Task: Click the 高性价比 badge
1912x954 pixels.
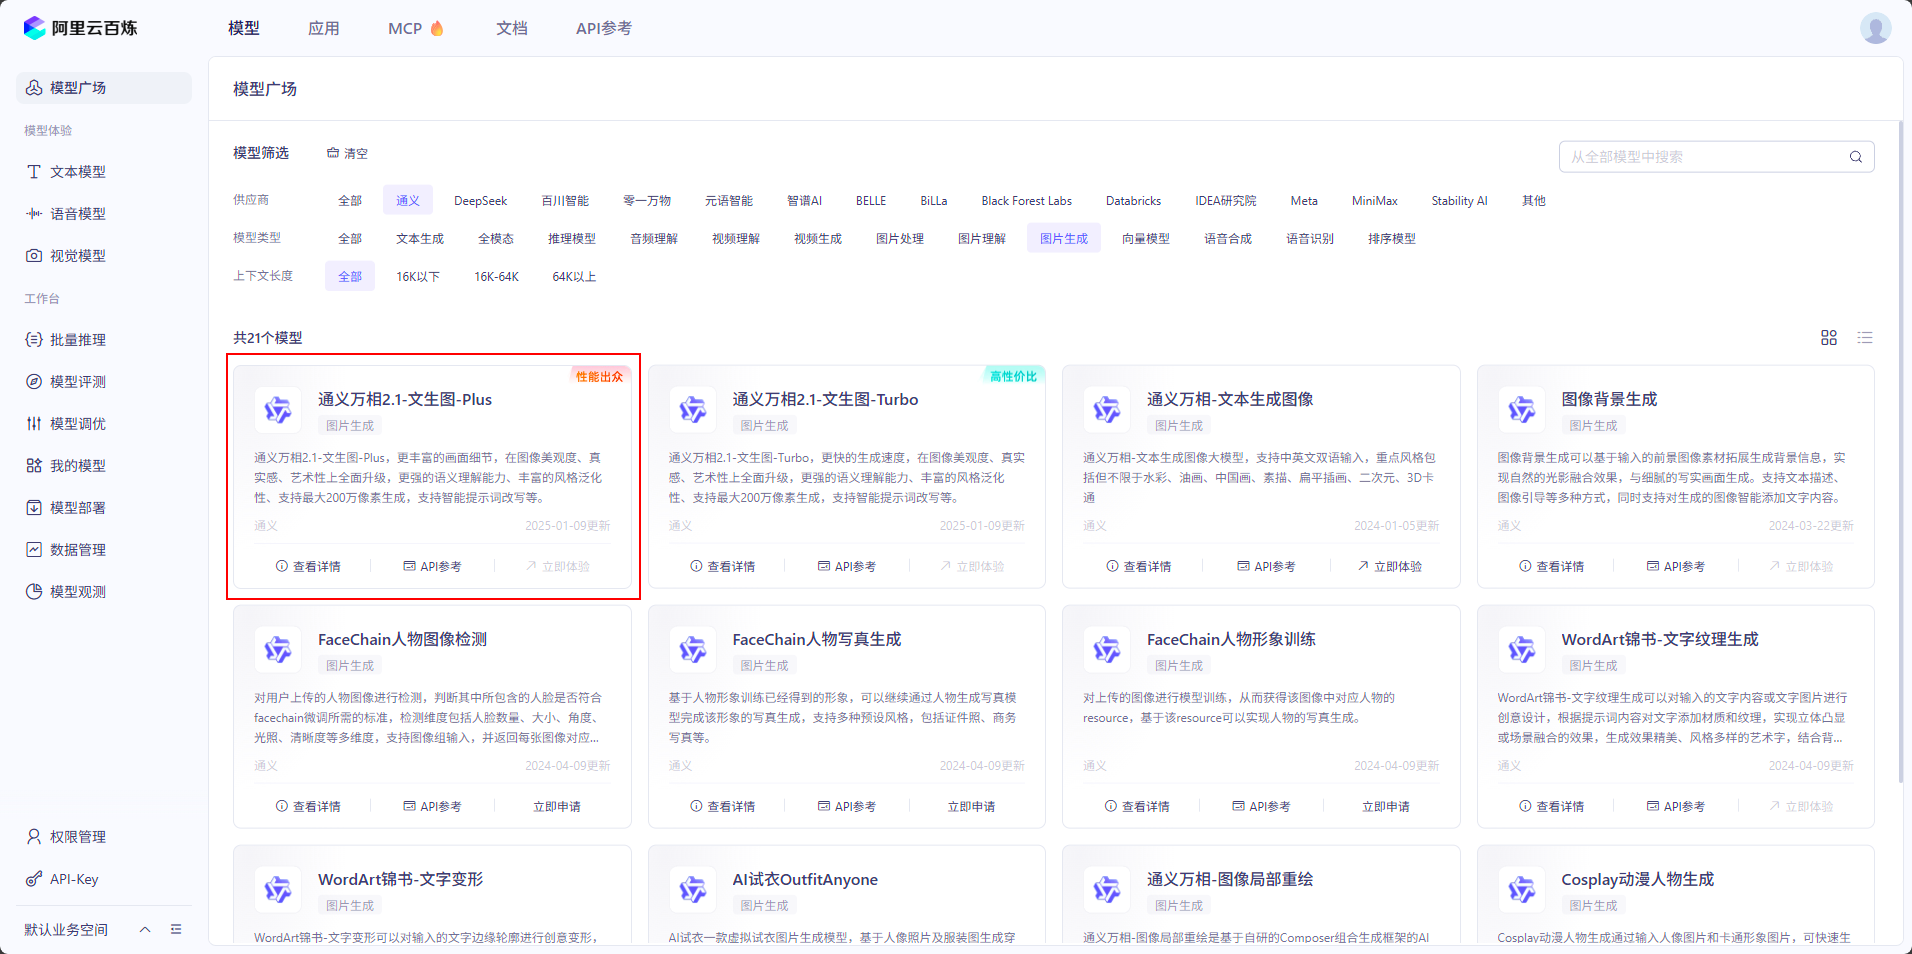Action: (x=1013, y=377)
